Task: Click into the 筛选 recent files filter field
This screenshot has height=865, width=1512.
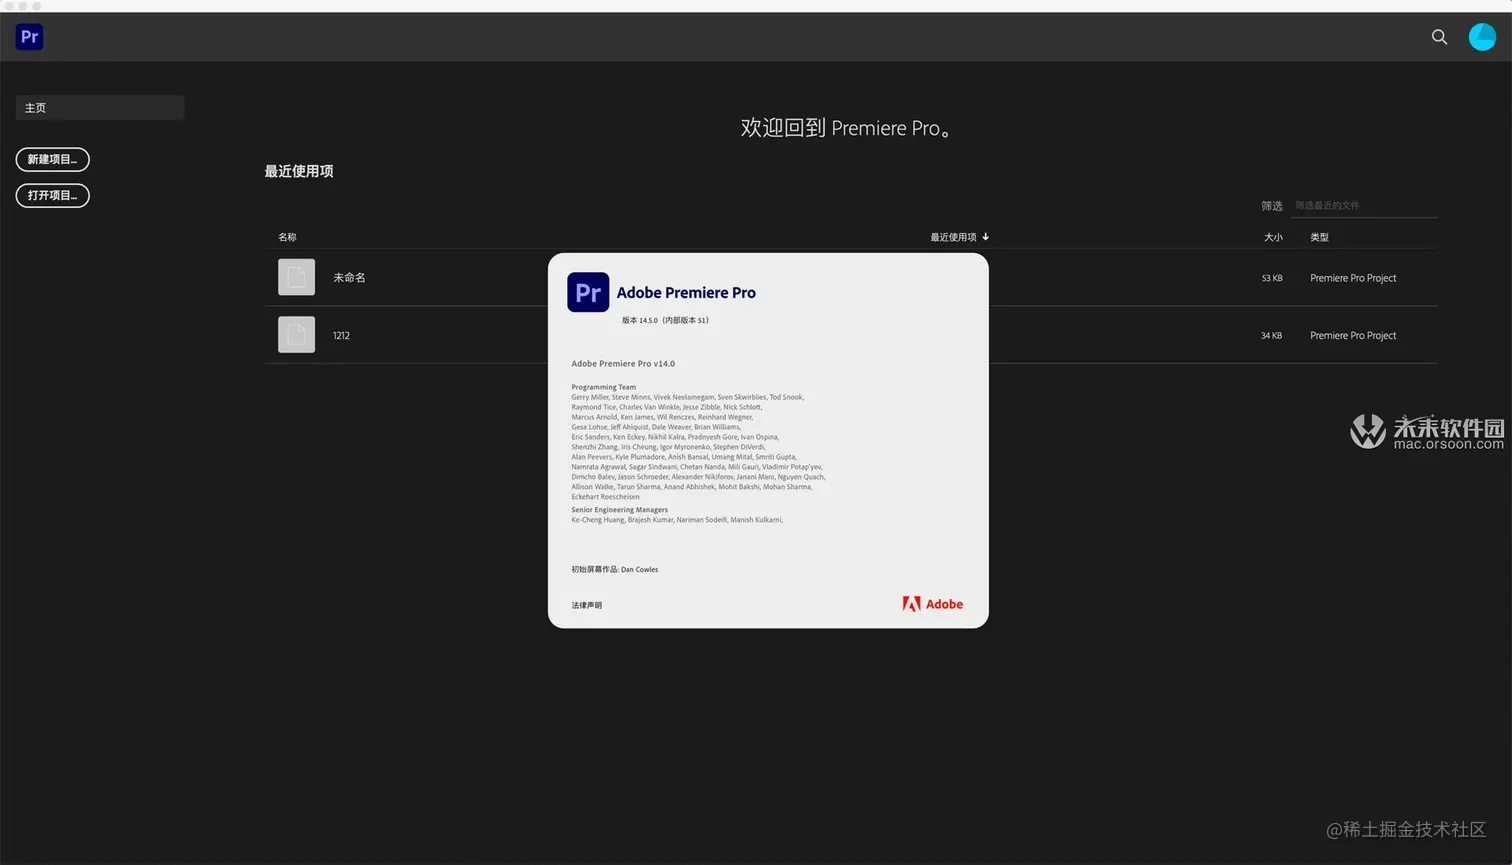Action: pyautogui.click(x=1364, y=206)
